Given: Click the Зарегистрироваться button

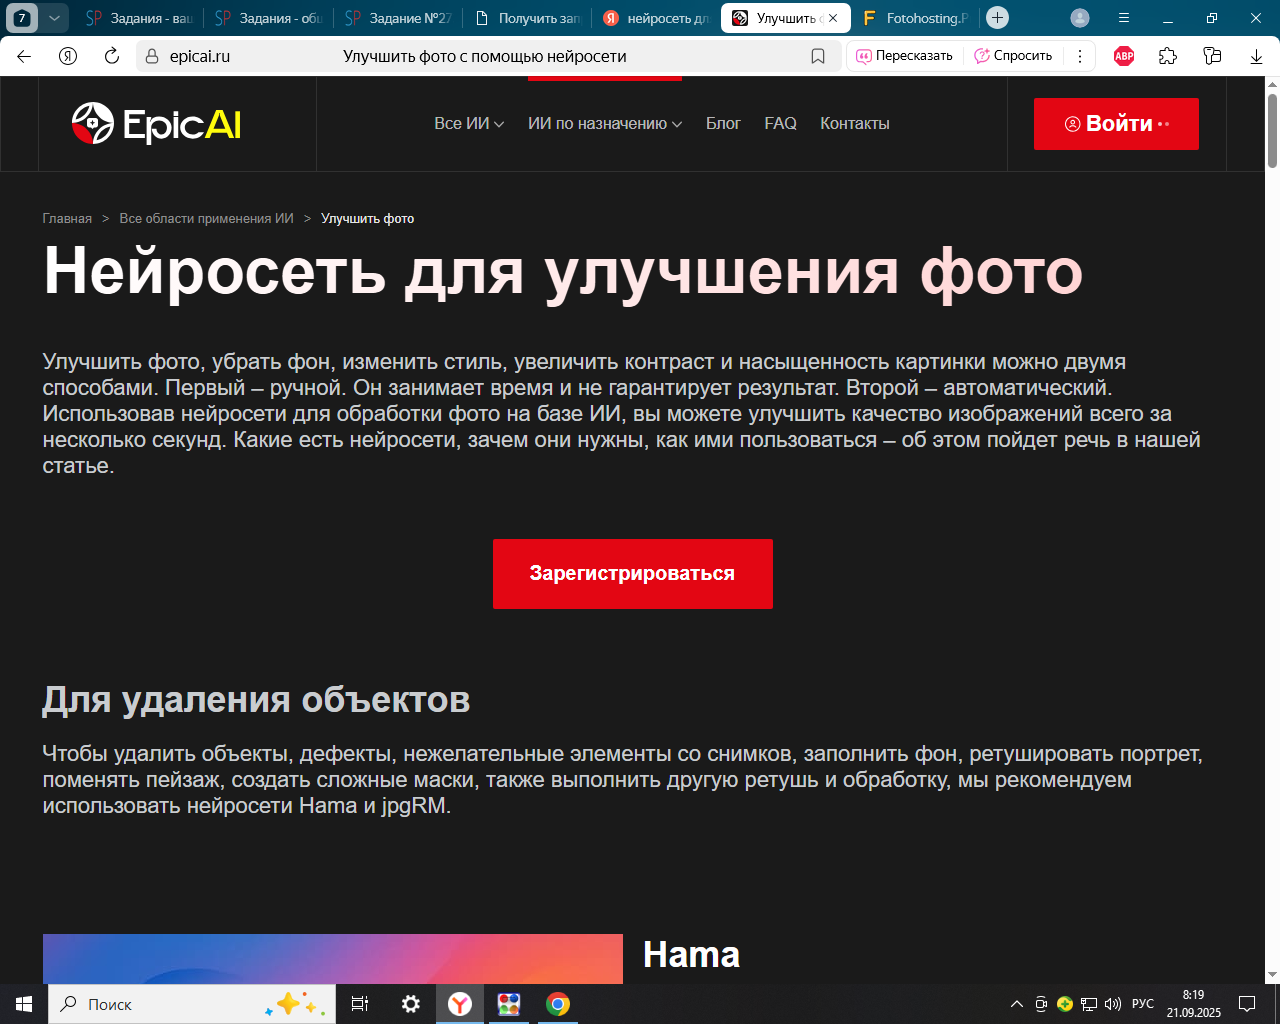Looking at the screenshot, I should [x=633, y=574].
